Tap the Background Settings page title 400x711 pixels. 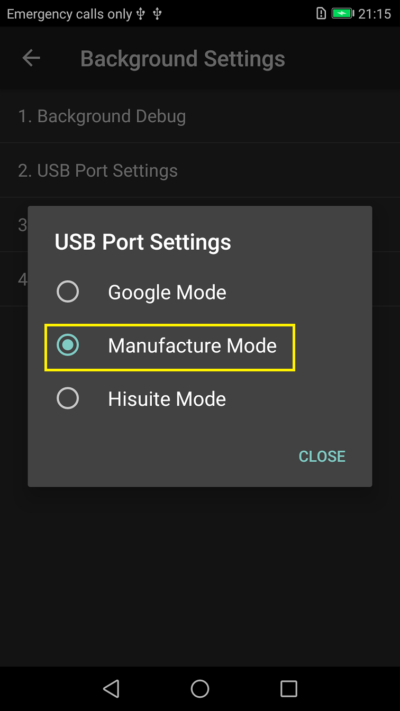coord(183,59)
